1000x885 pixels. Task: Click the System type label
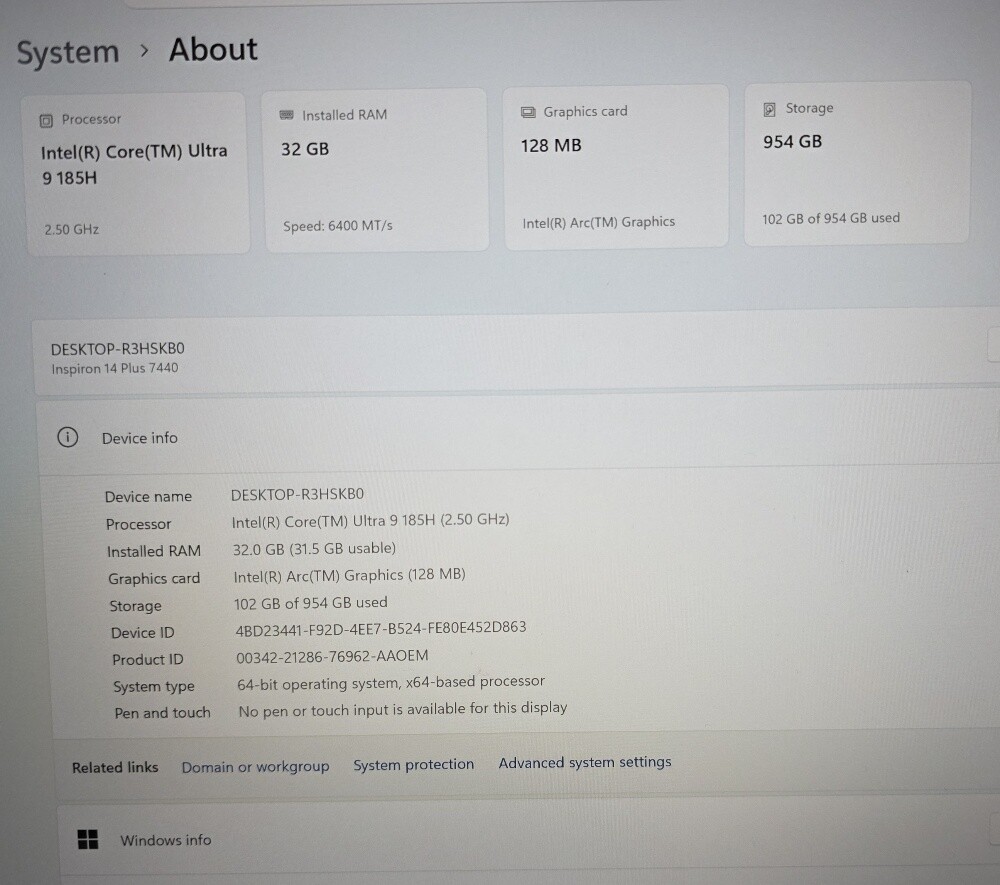point(154,687)
